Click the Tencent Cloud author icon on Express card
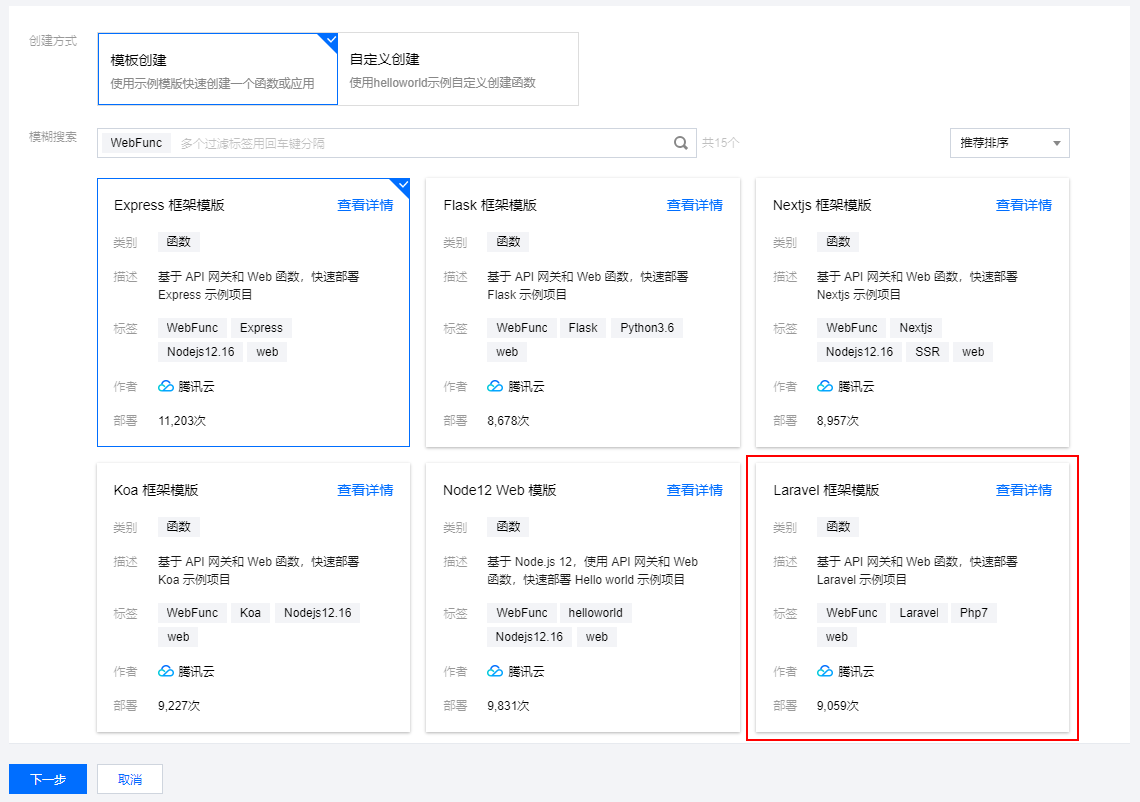 (x=164, y=386)
